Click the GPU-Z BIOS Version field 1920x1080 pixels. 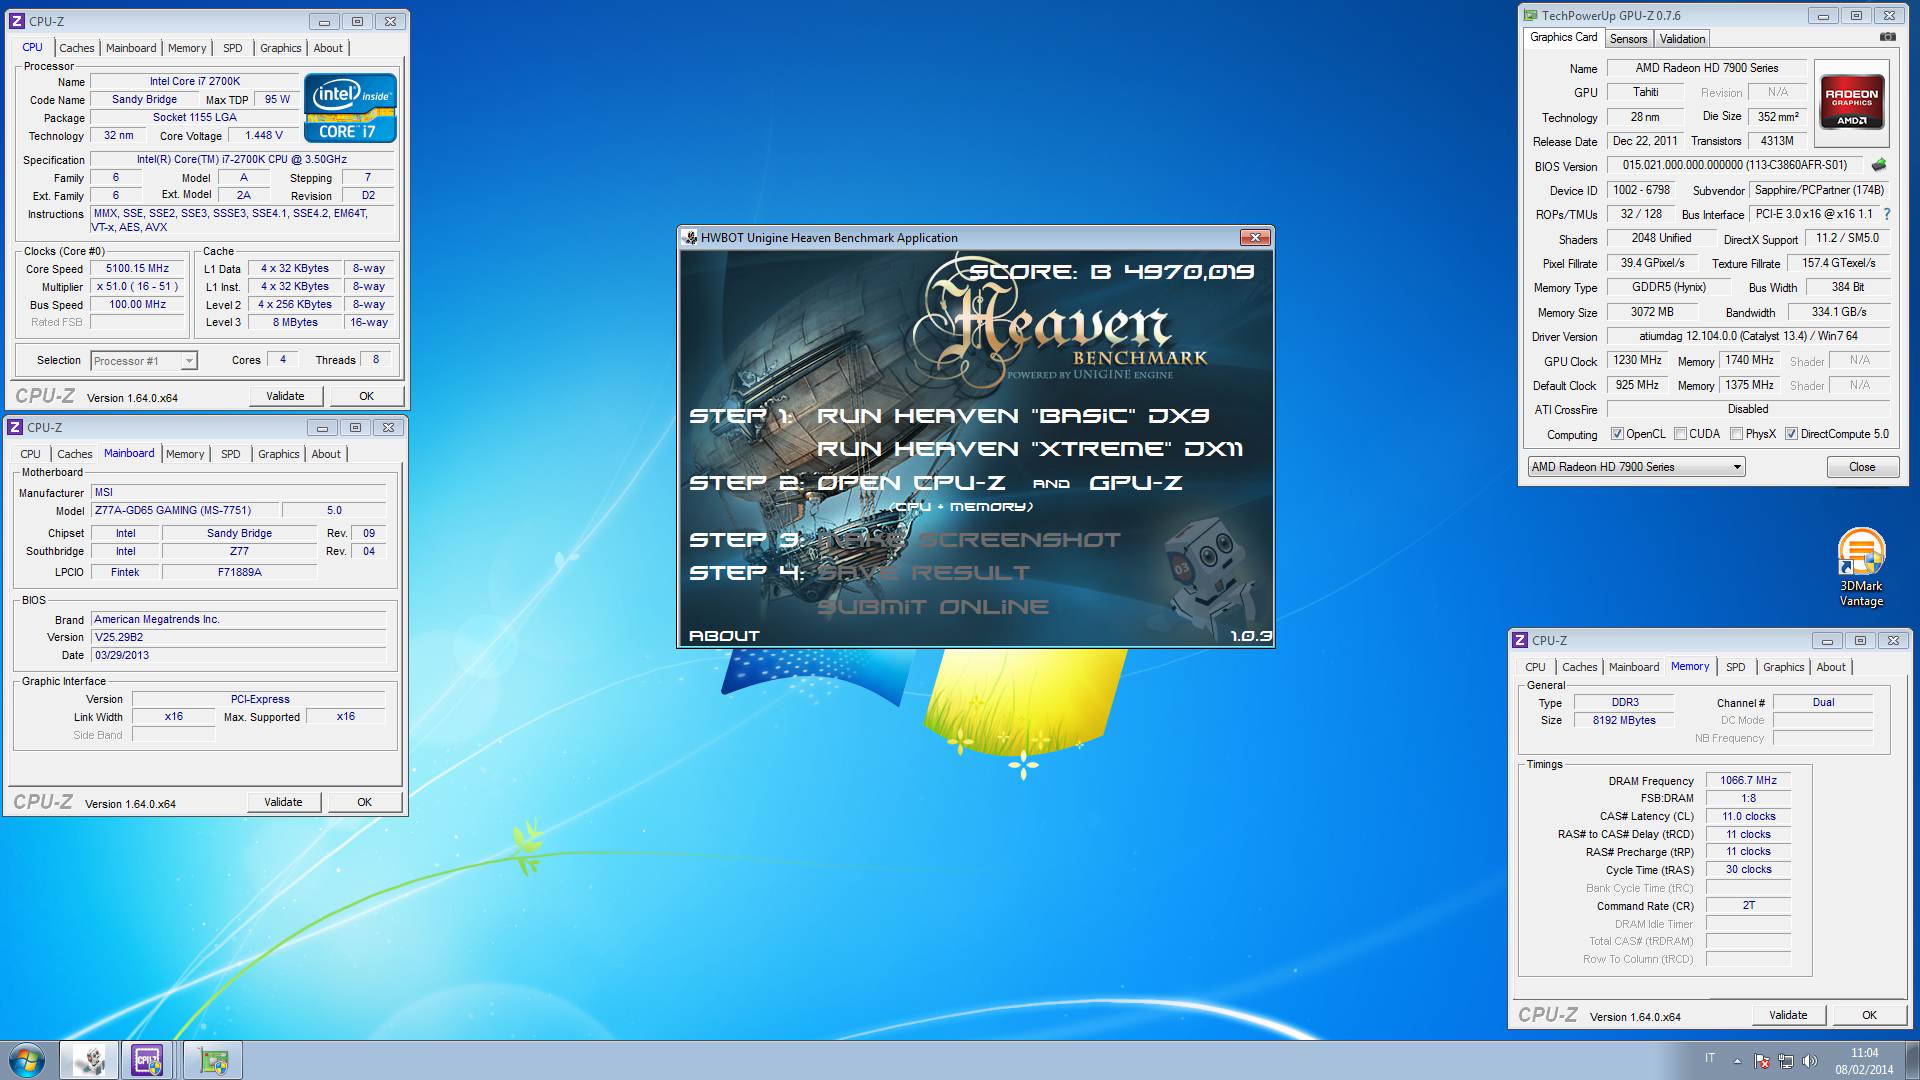coord(1735,166)
